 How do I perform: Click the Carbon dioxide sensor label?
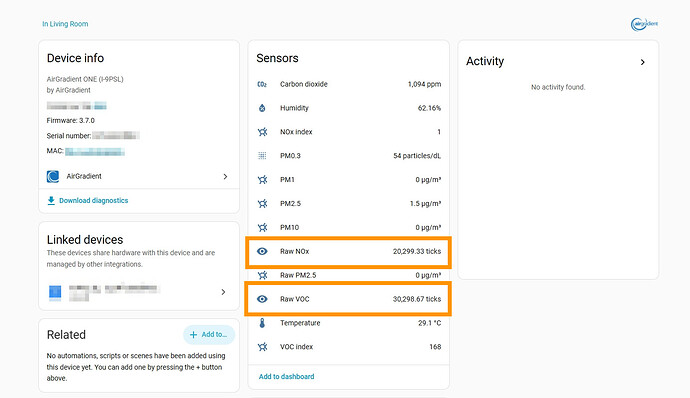(304, 84)
